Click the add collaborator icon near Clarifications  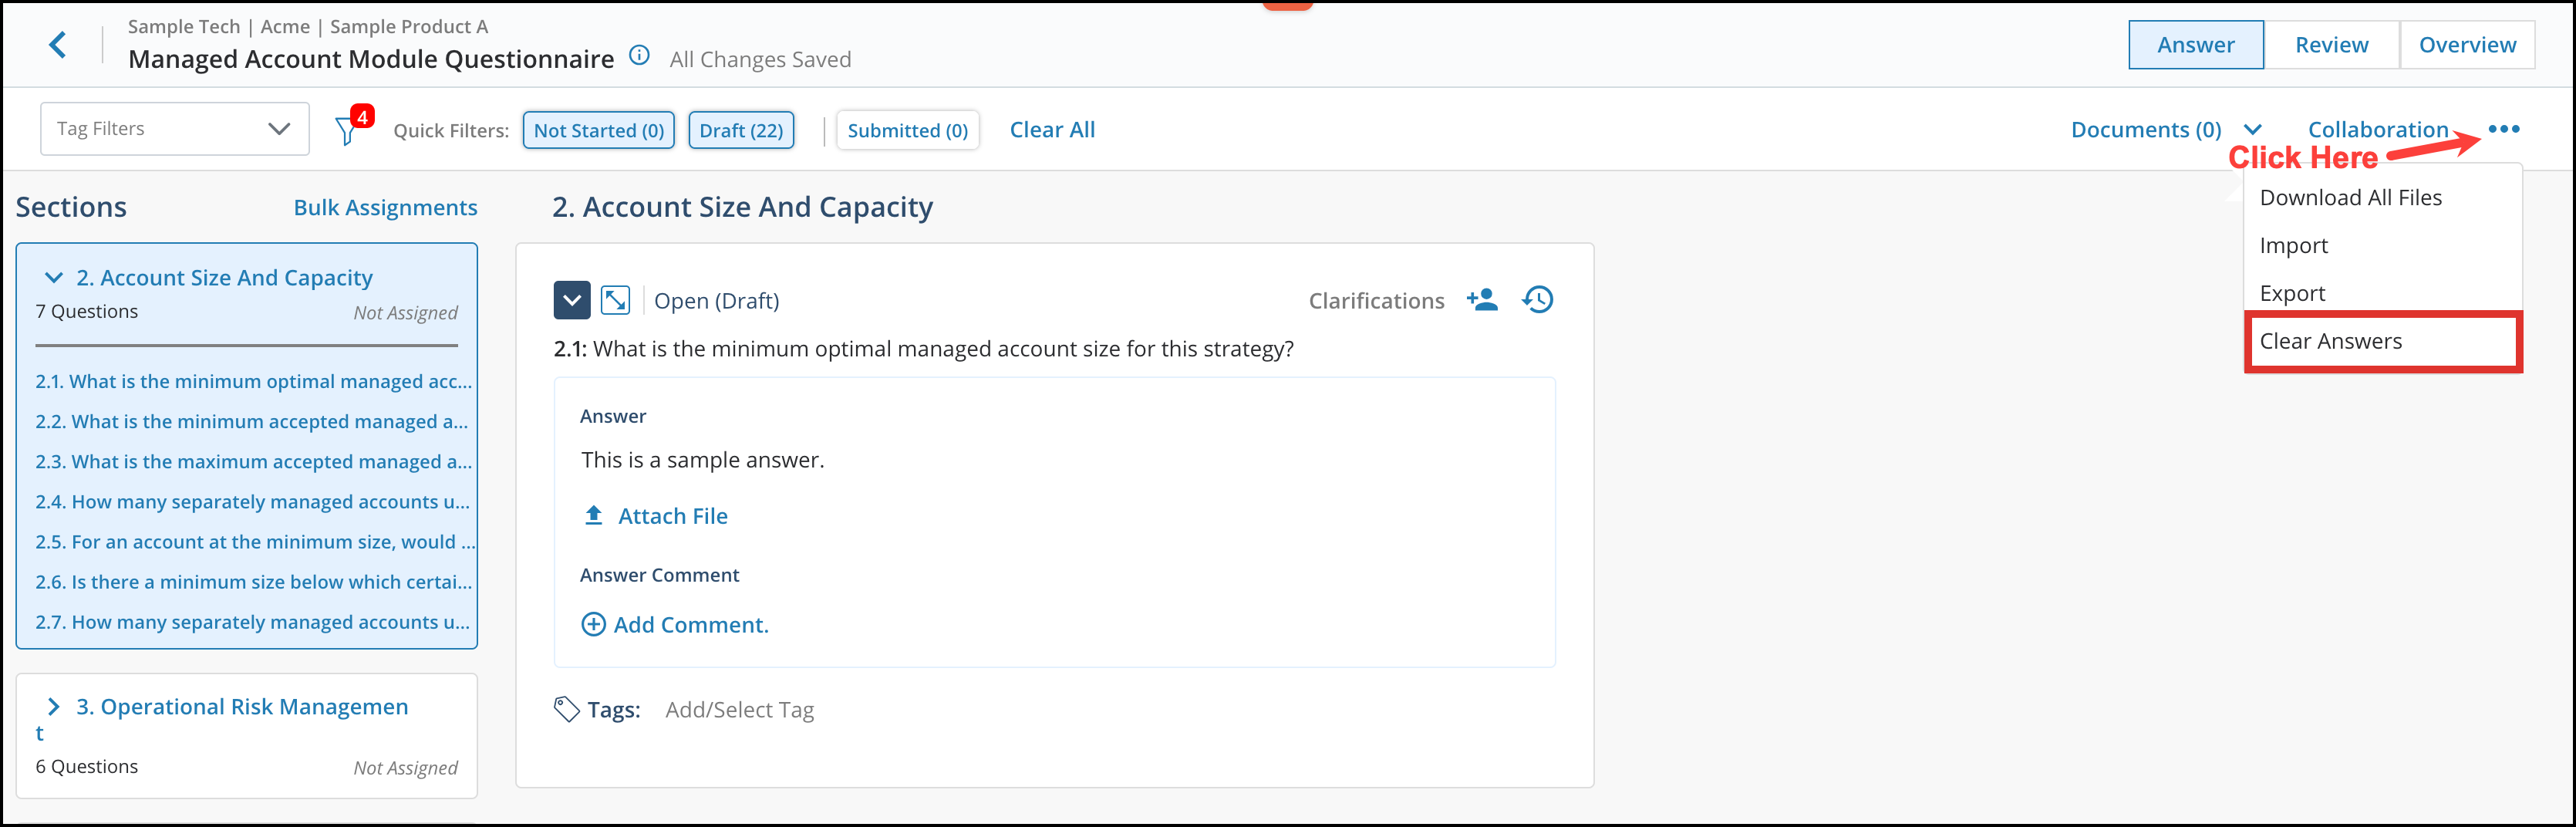pyautogui.click(x=1483, y=299)
